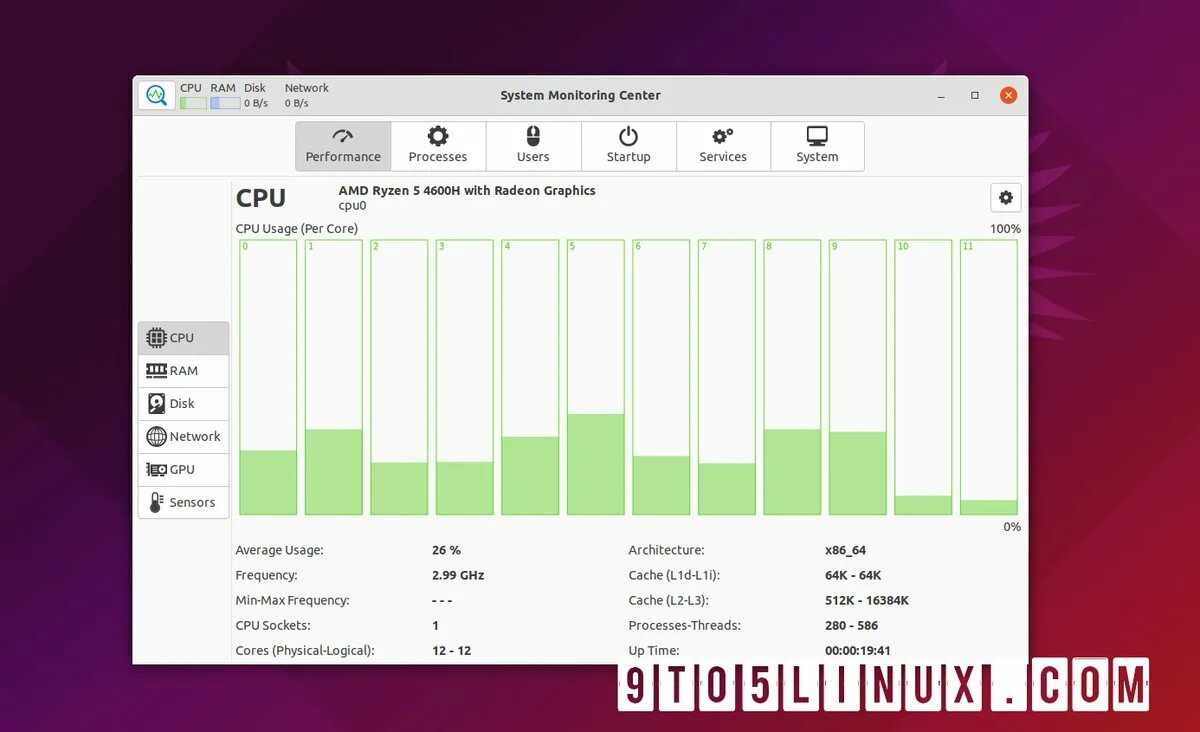
Task: Click core 10 usage bar
Action: (x=923, y=377)
